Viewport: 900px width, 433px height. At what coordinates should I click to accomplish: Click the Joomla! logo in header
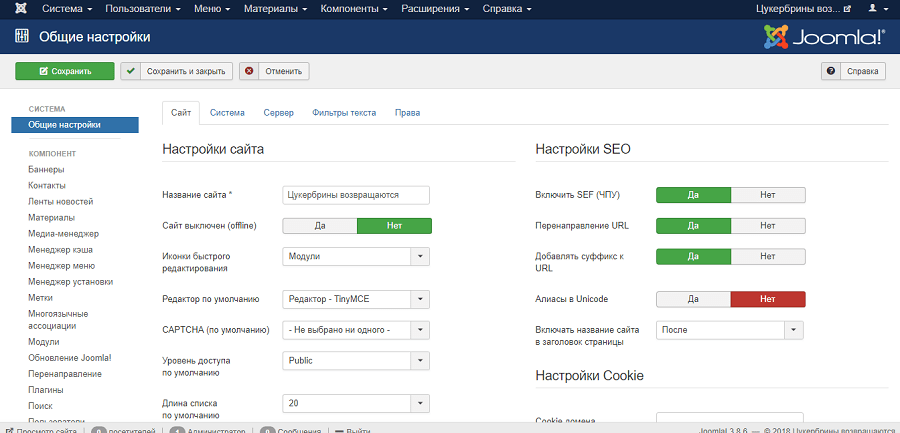click(824, 38)
